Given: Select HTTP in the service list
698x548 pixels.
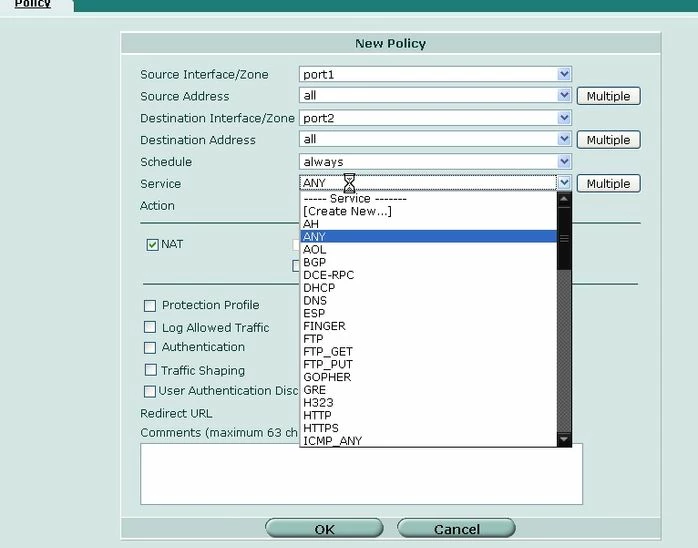Looking at the screenshot, I should pos(429,415).
